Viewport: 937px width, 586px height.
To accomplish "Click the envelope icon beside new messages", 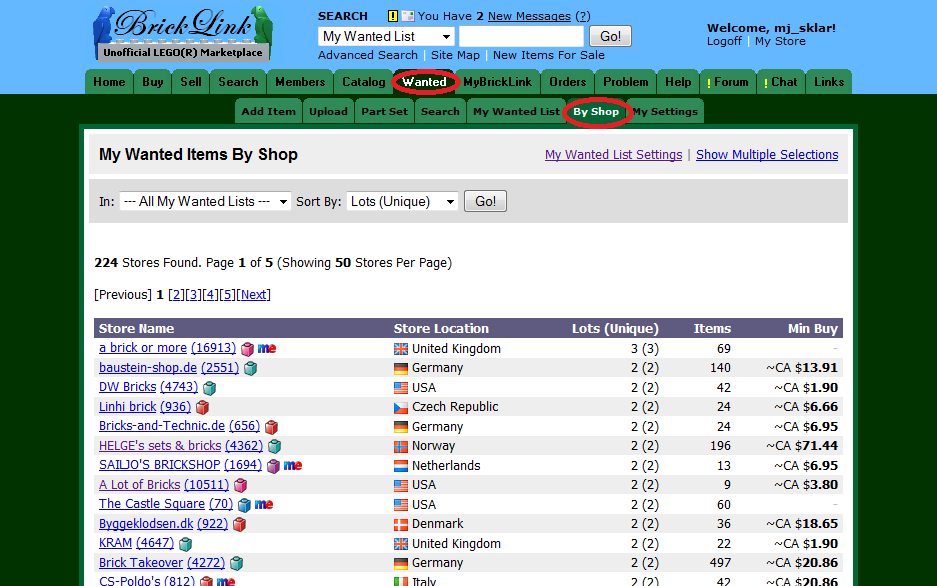I will 408,16.
